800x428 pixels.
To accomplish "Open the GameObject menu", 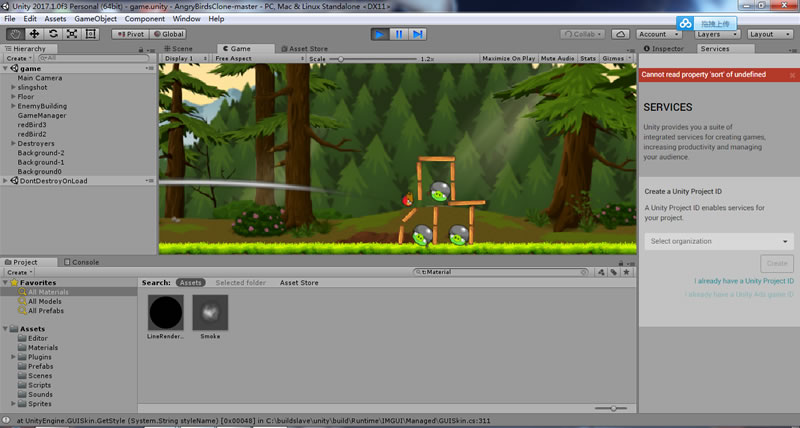I will point(95,19).
